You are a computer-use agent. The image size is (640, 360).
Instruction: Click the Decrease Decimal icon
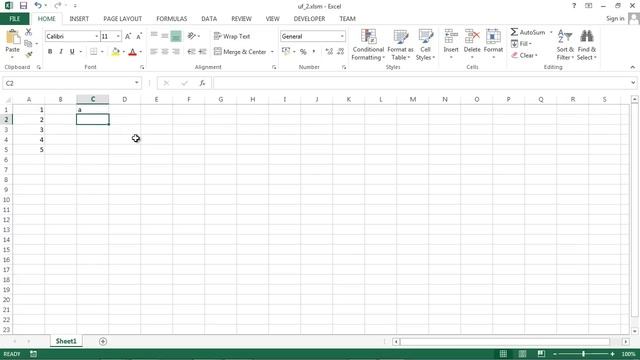(x=340, y=51)
